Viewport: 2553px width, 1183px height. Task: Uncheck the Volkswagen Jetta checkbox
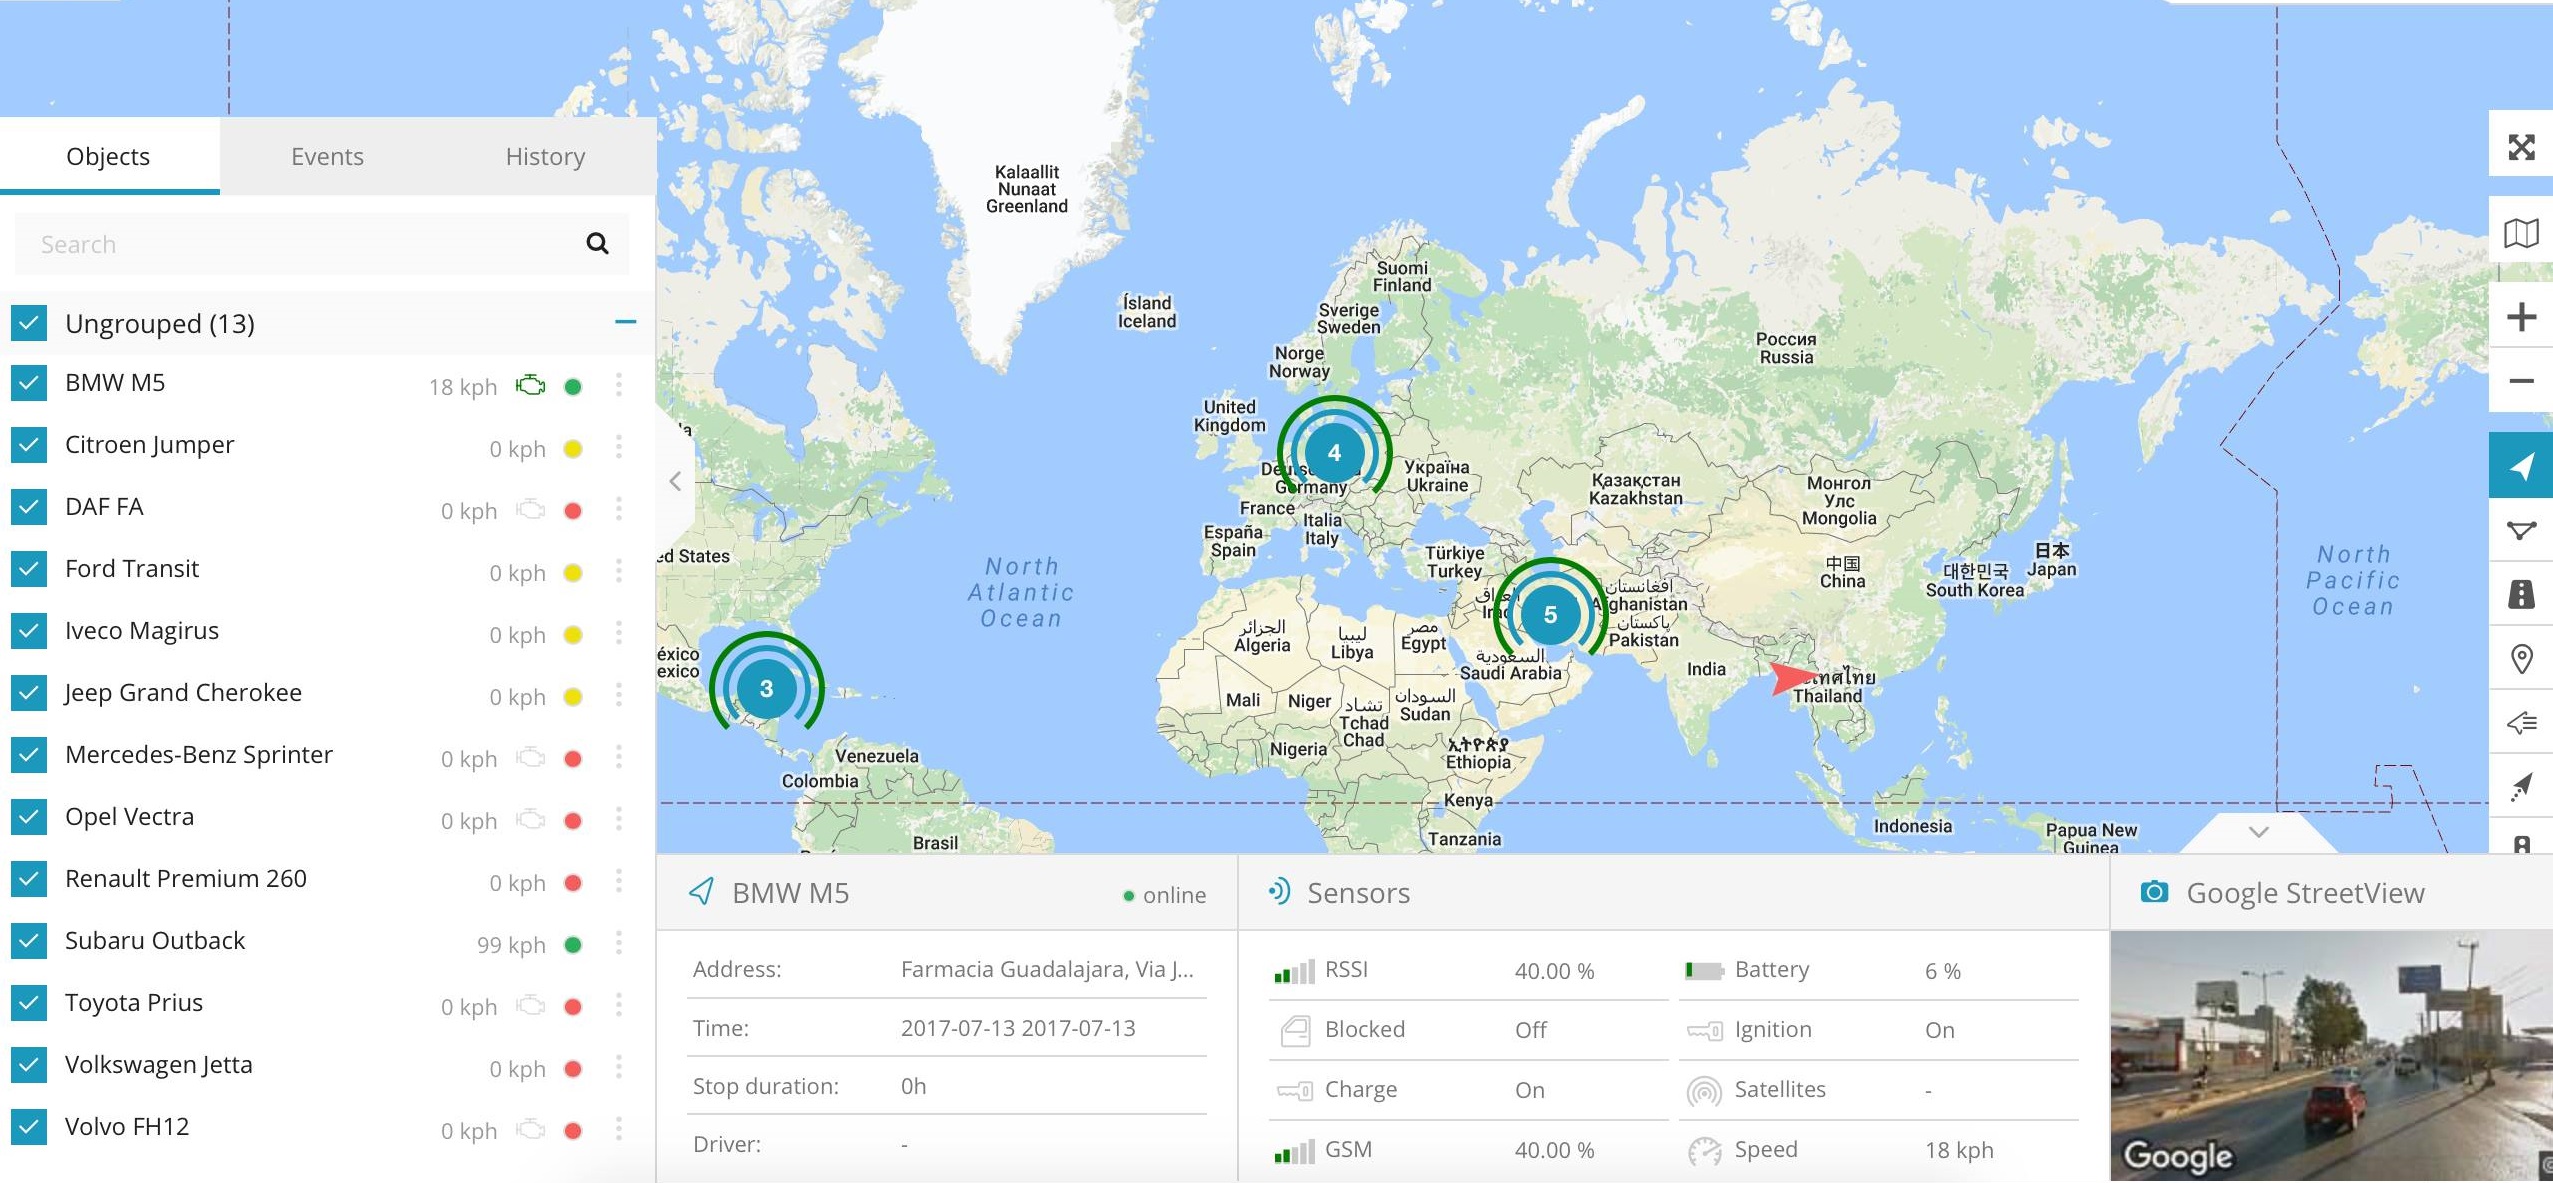tap(29, 1065)
